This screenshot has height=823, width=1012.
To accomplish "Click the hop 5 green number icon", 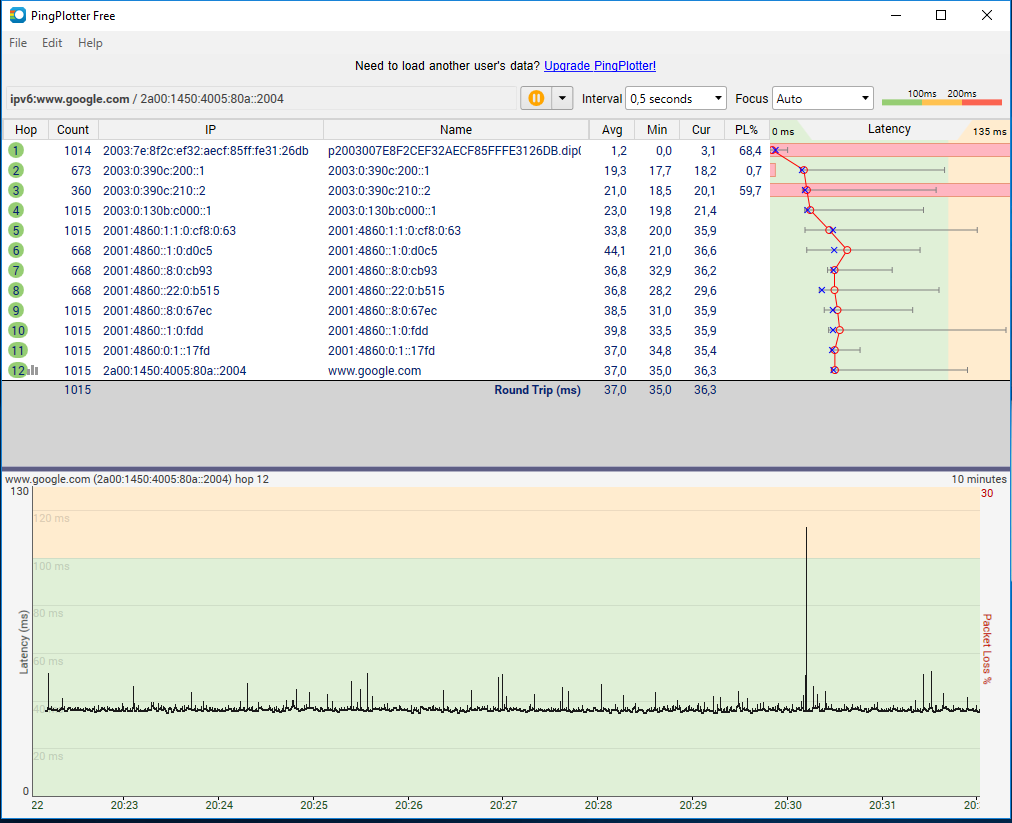I will tap(16, 230).
